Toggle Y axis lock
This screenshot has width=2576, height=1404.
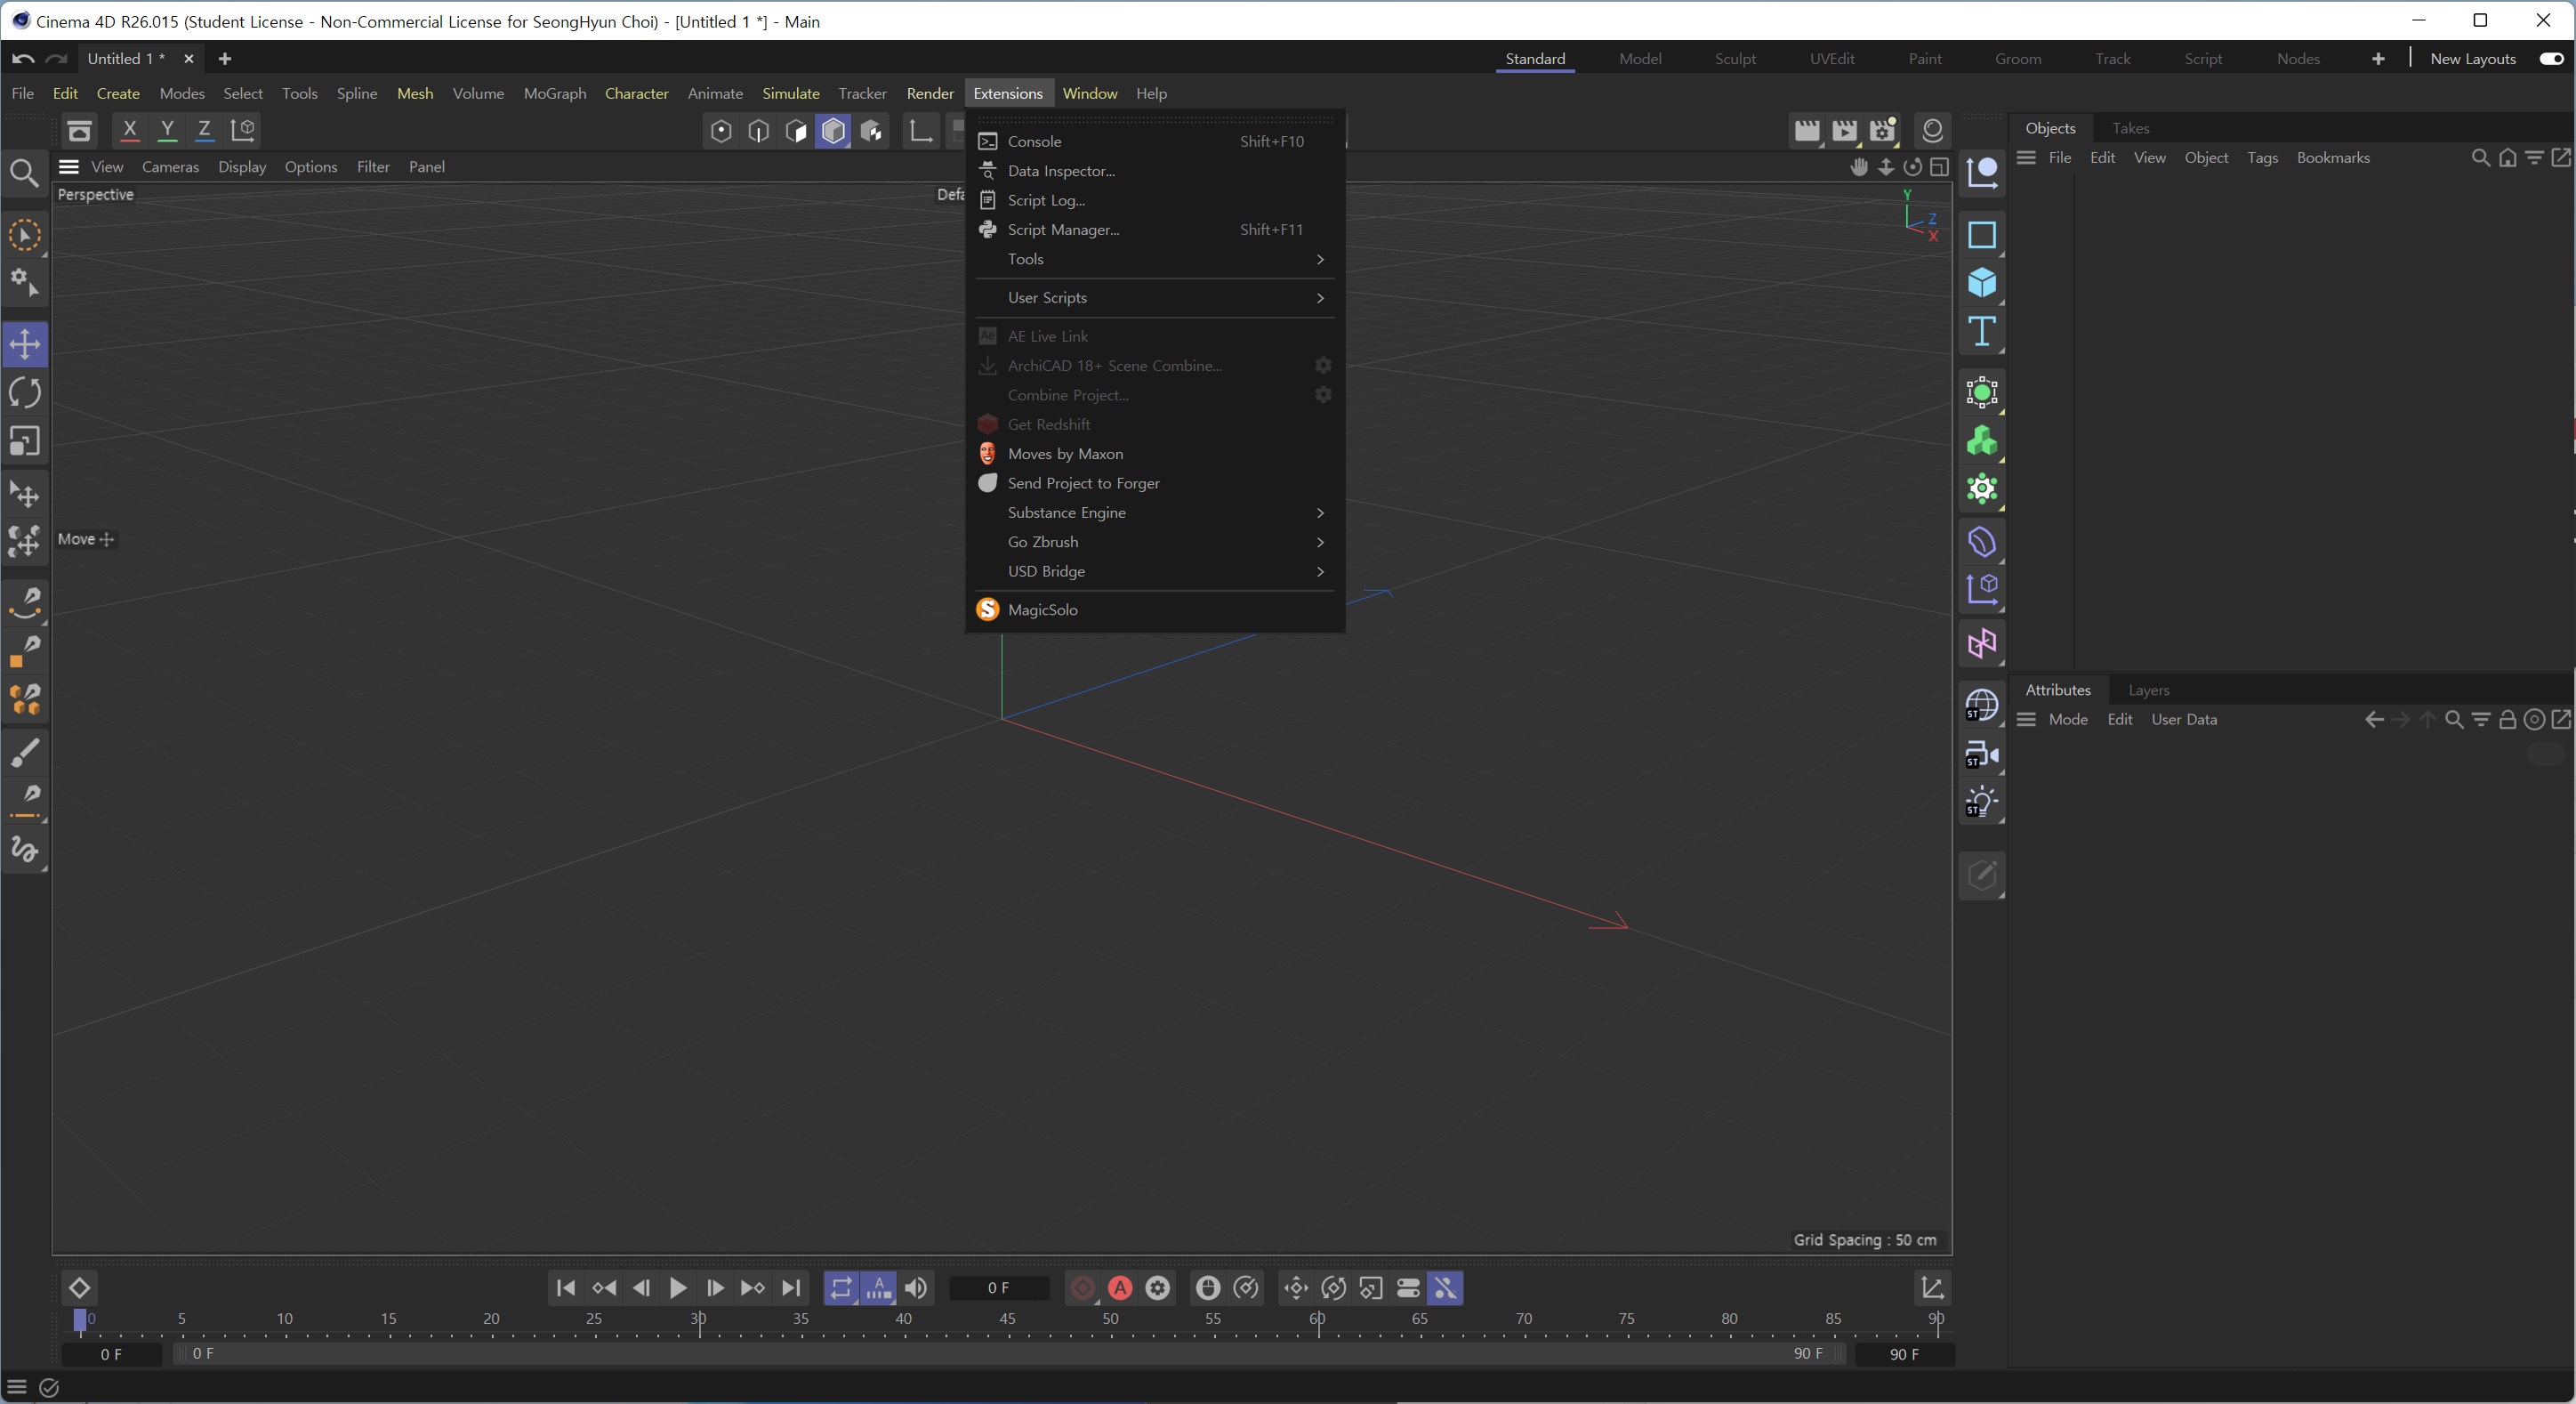167,130
